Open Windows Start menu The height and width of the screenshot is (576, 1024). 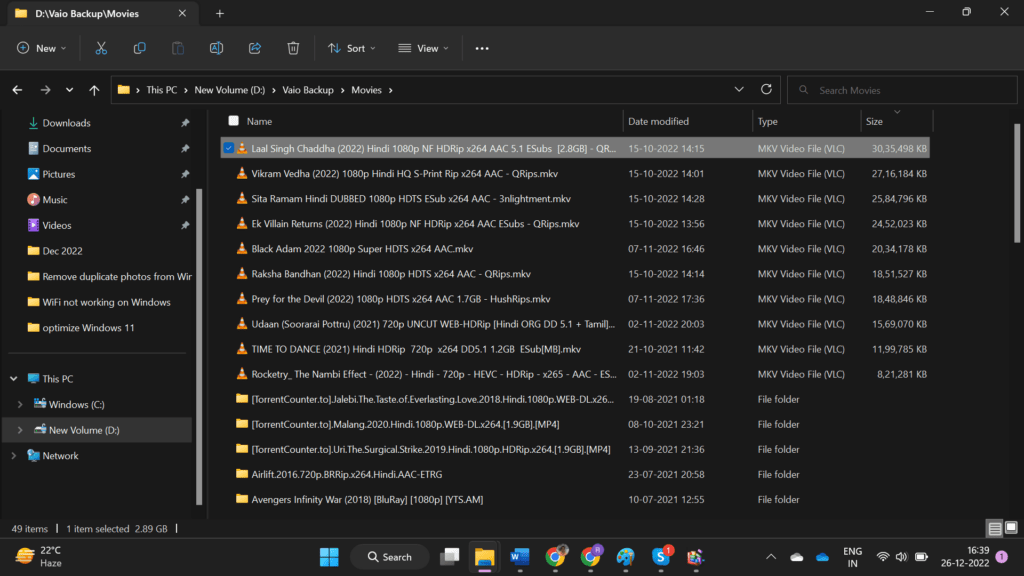(329, 557)
